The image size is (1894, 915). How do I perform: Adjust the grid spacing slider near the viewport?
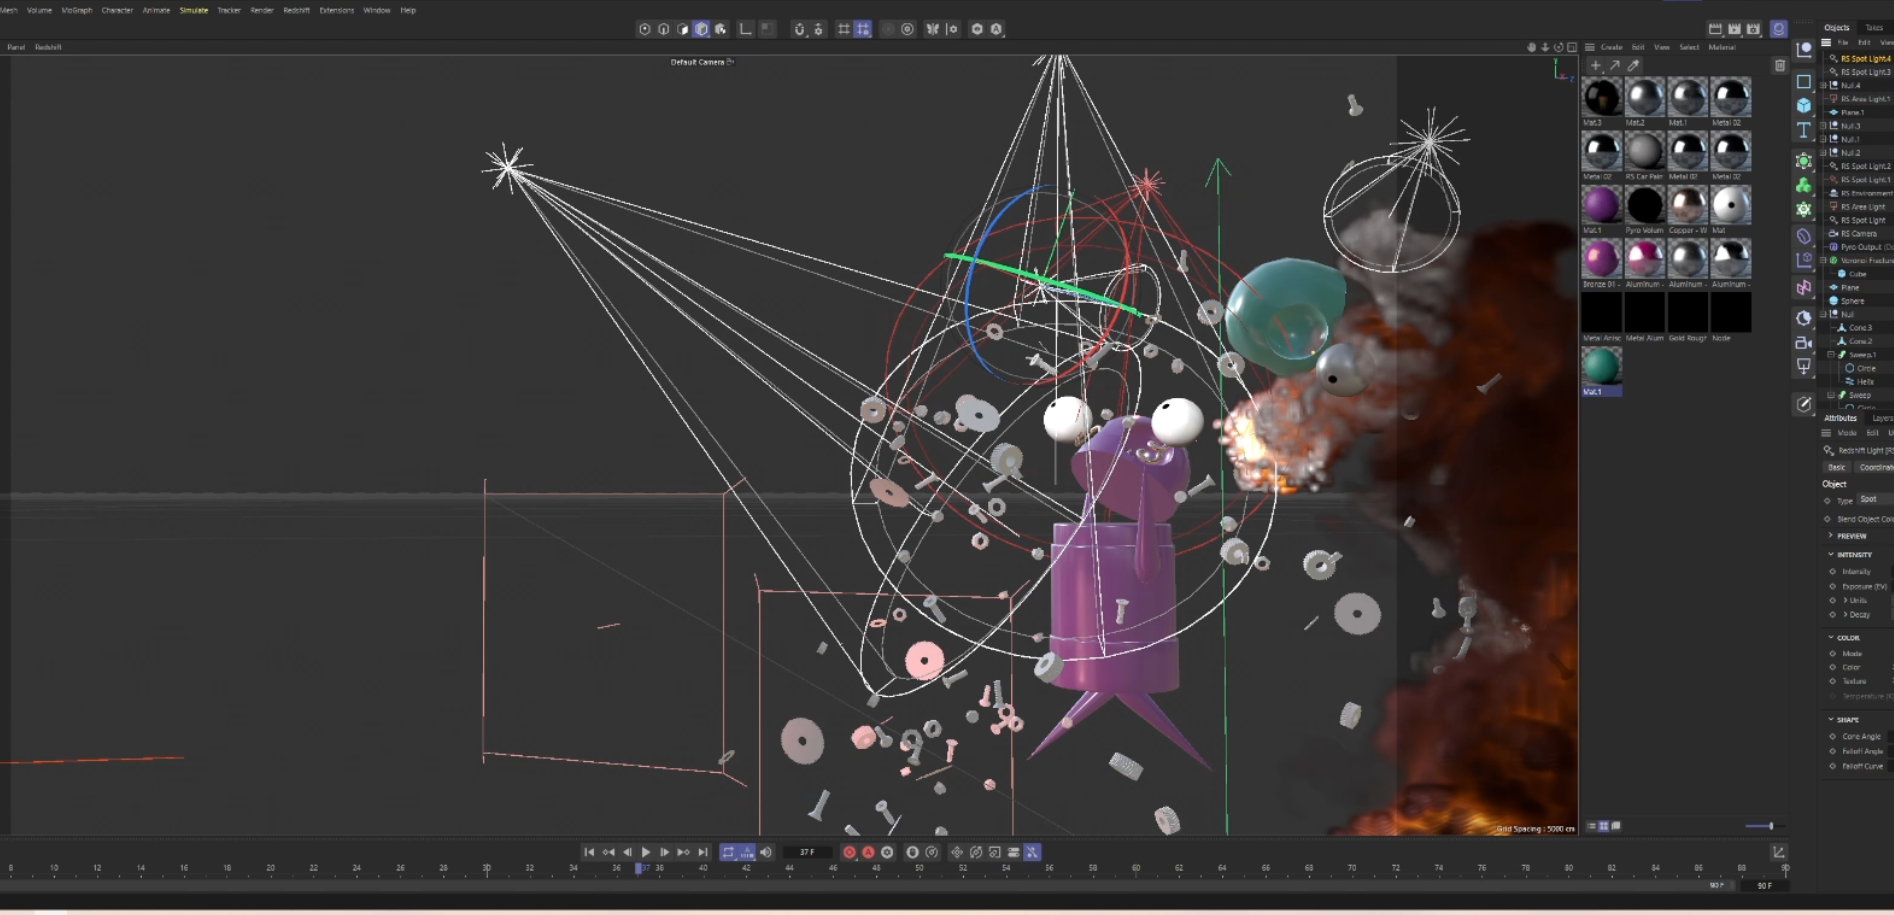(x=1772, y=826)
